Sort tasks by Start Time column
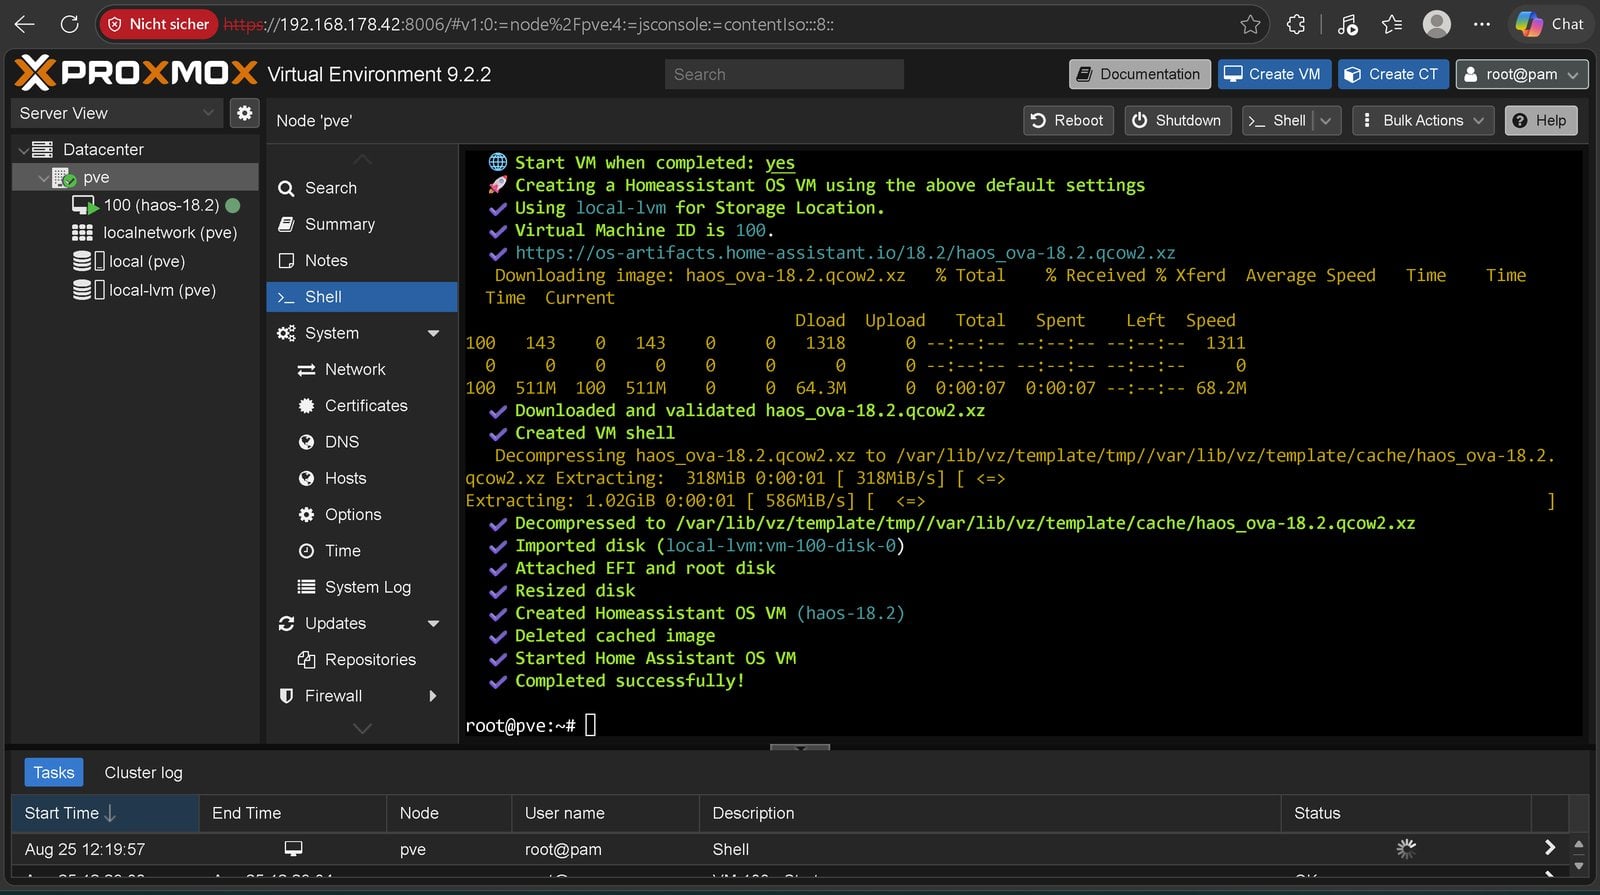1600x895 pixels. point(104,813)
